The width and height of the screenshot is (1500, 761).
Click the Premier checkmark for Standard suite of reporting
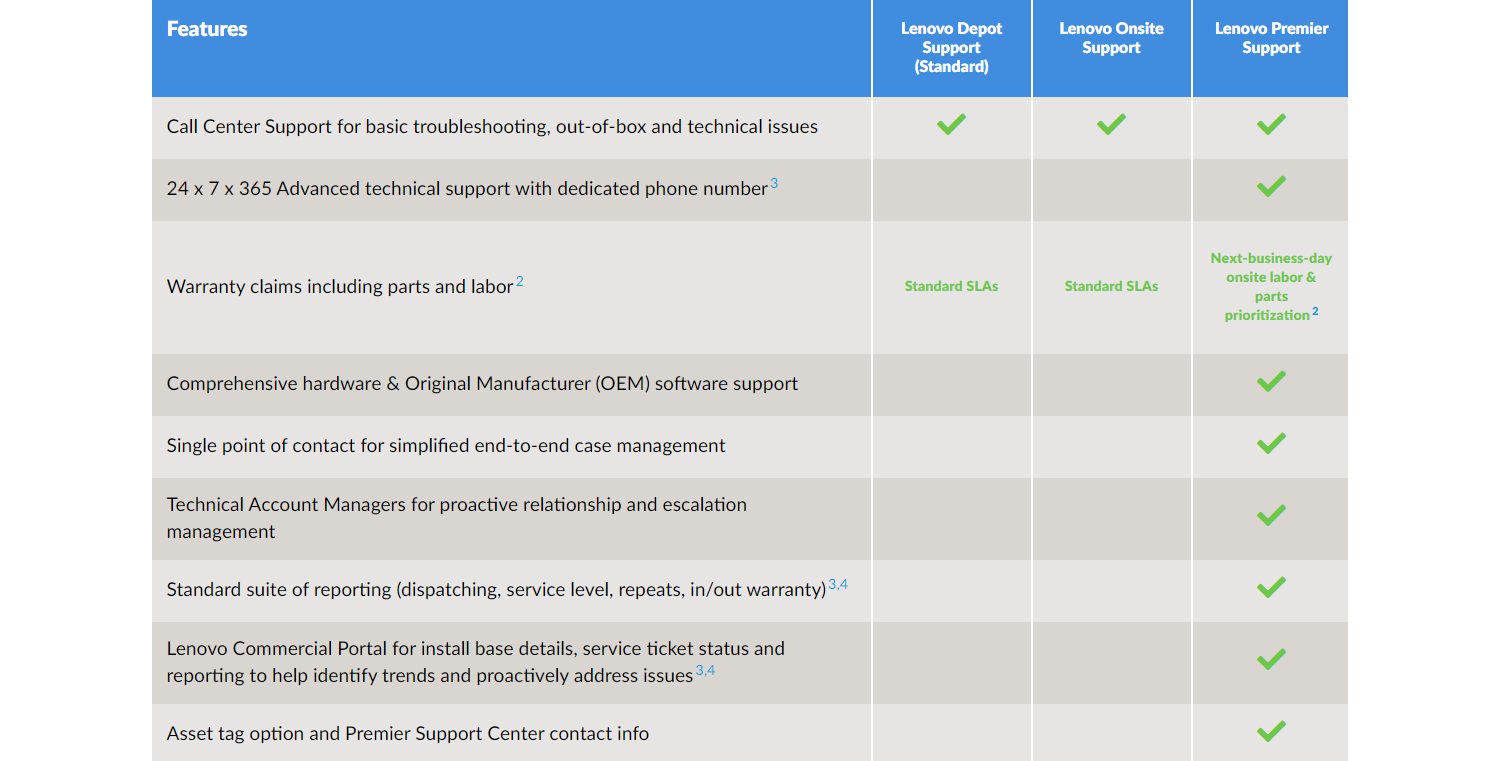coord(1271,588)
